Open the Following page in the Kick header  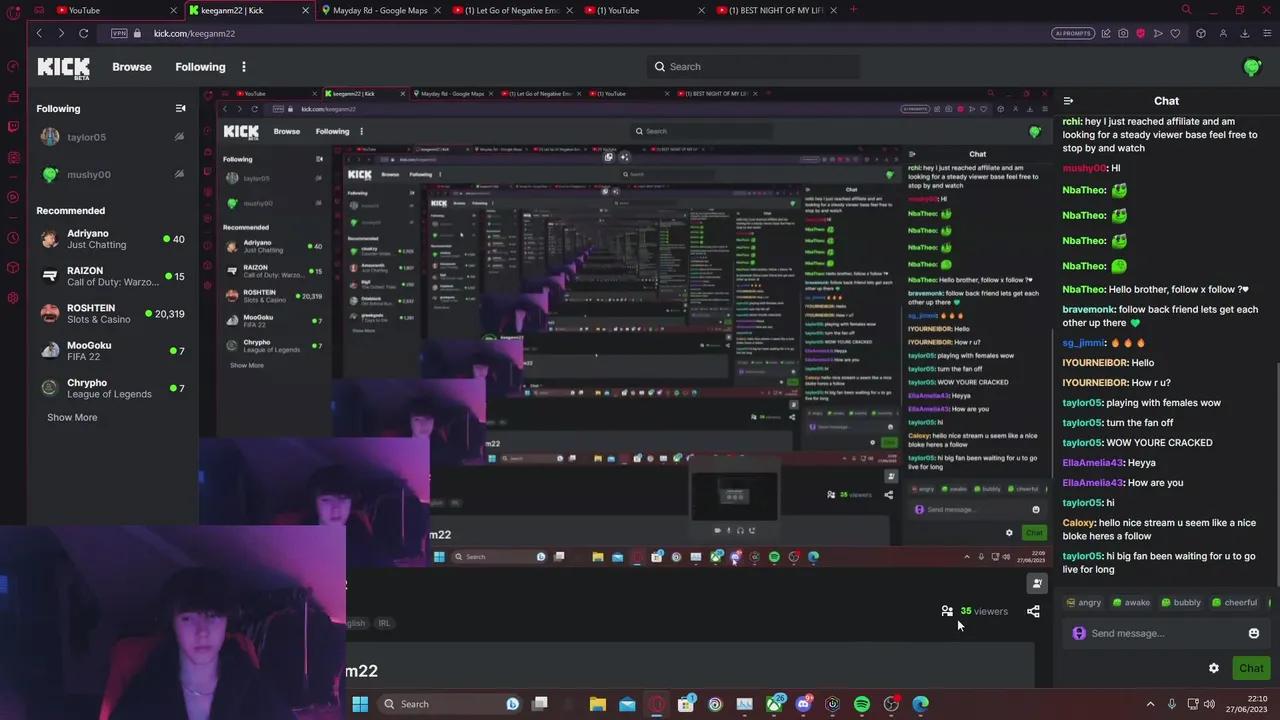[x=200, y=67]
